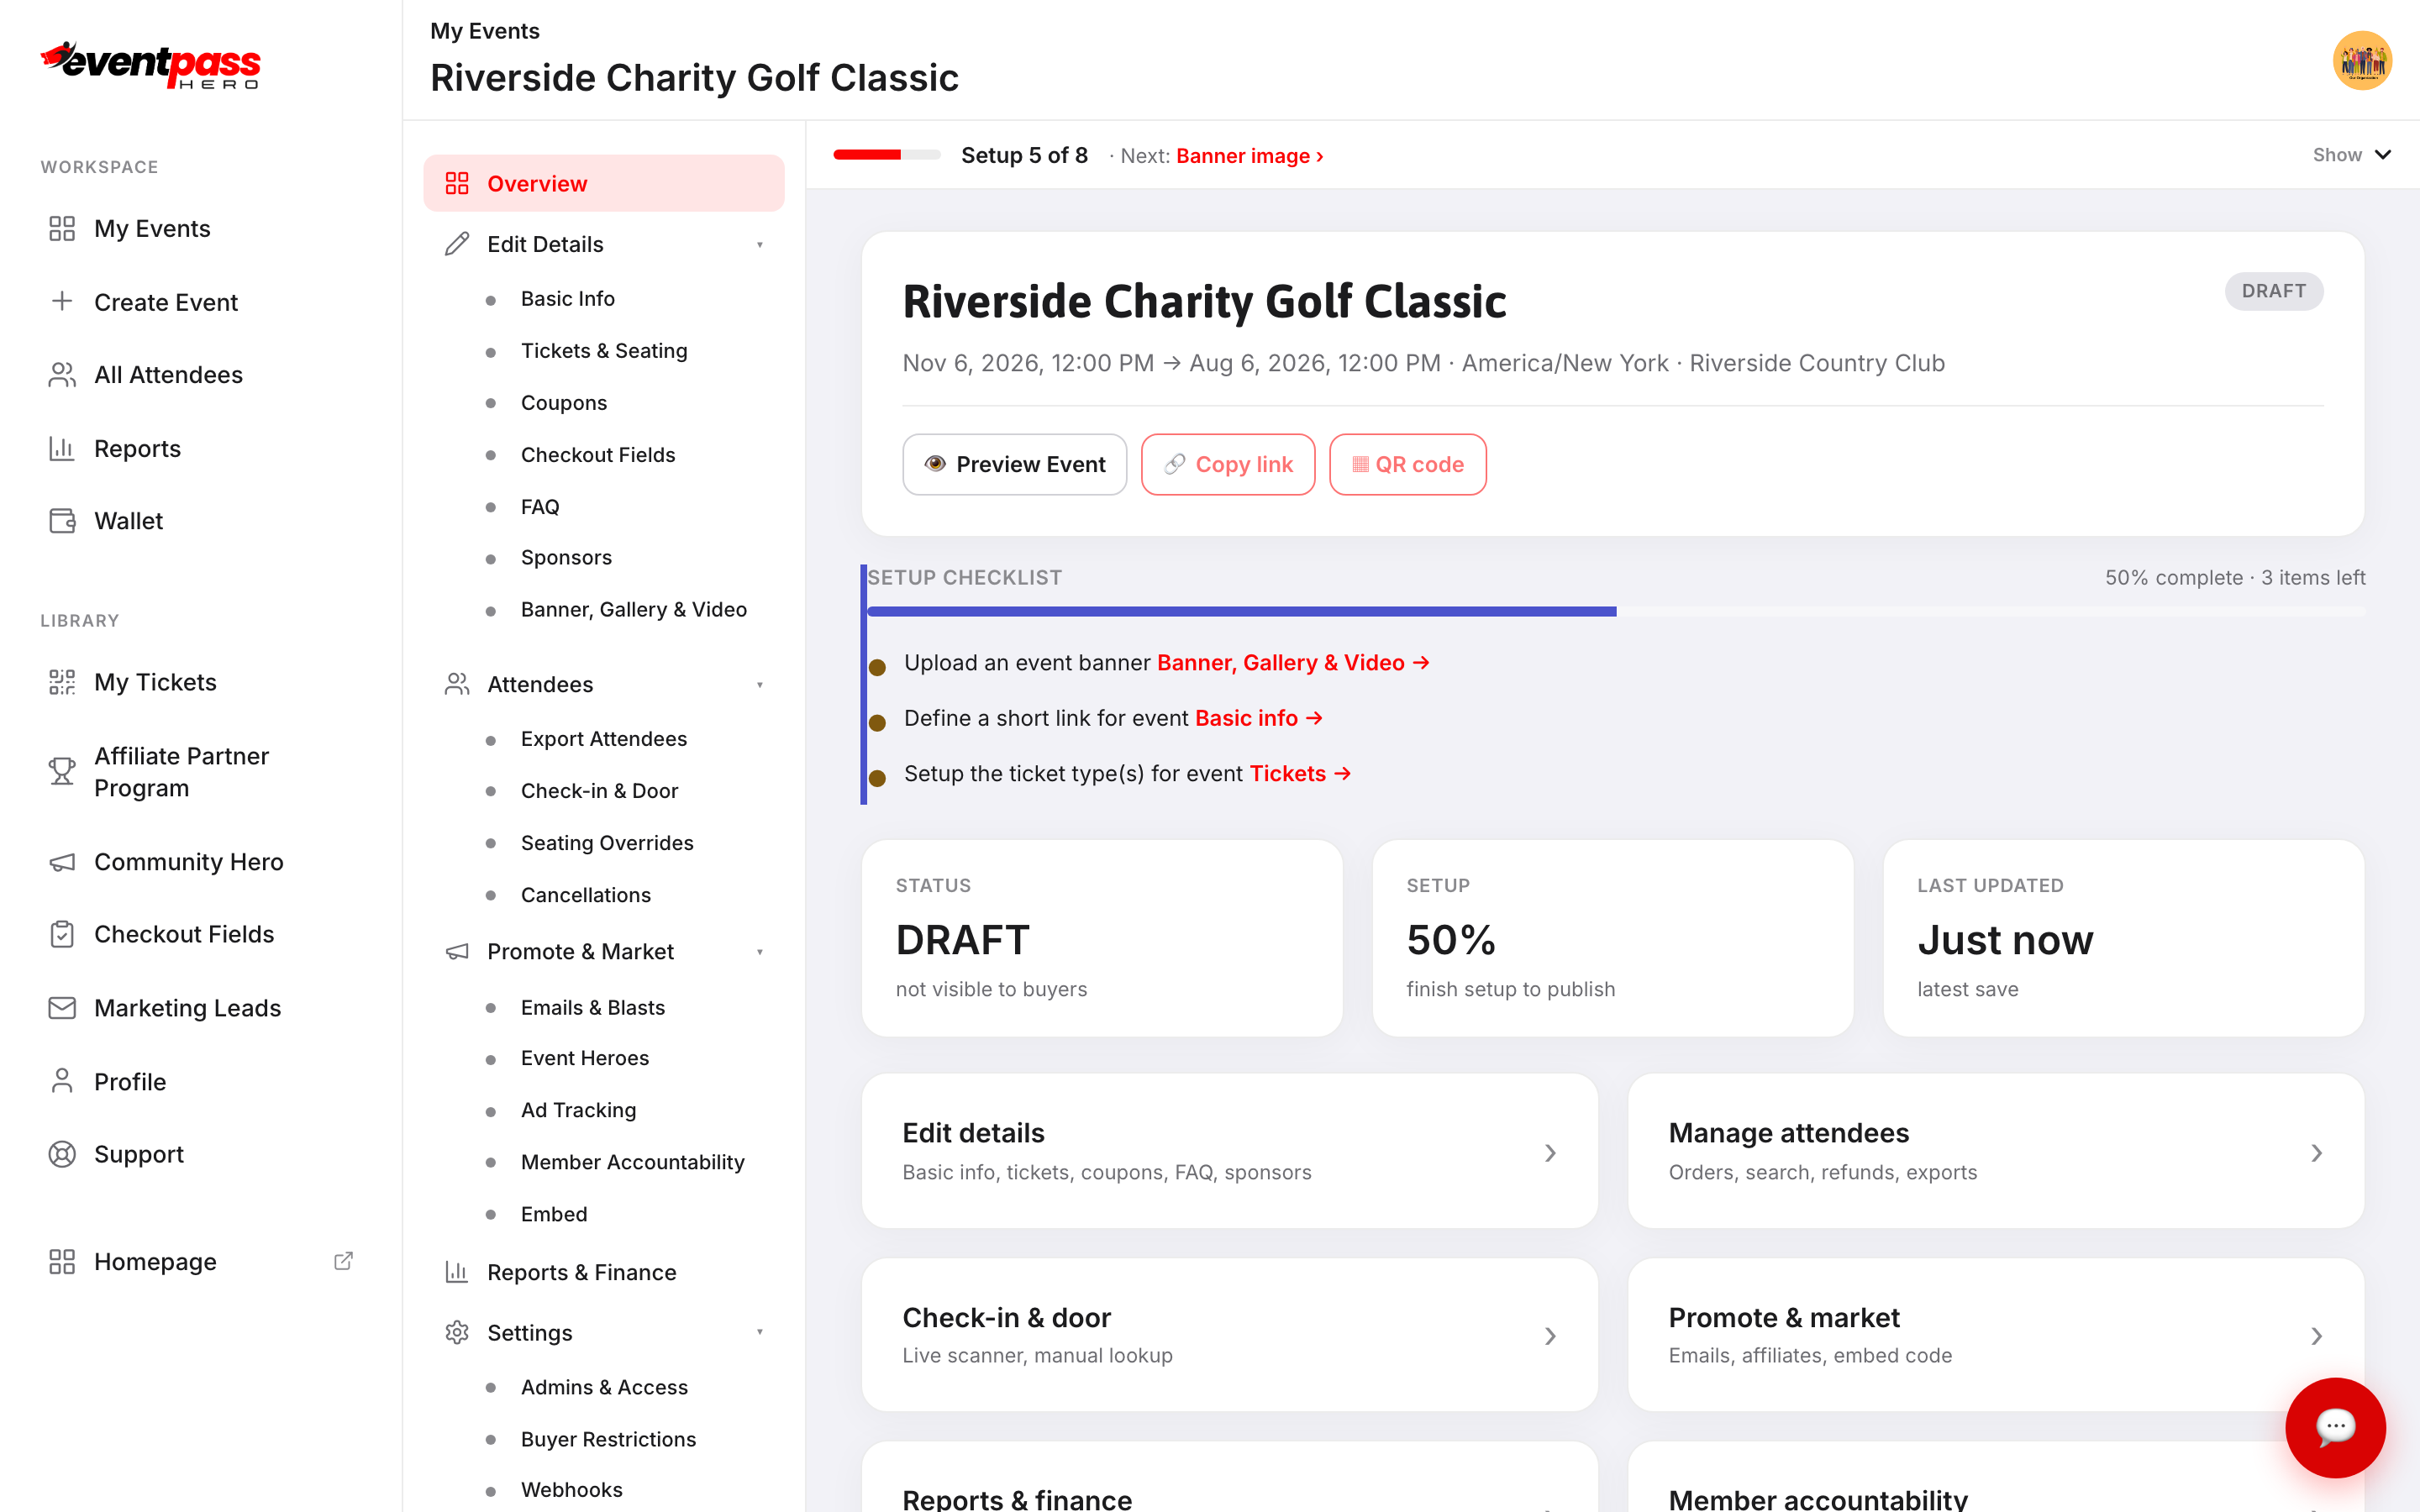Screen dimensions: 2420x1512
Task: Click the Settings gear icon
Action: coord(457,1332)
